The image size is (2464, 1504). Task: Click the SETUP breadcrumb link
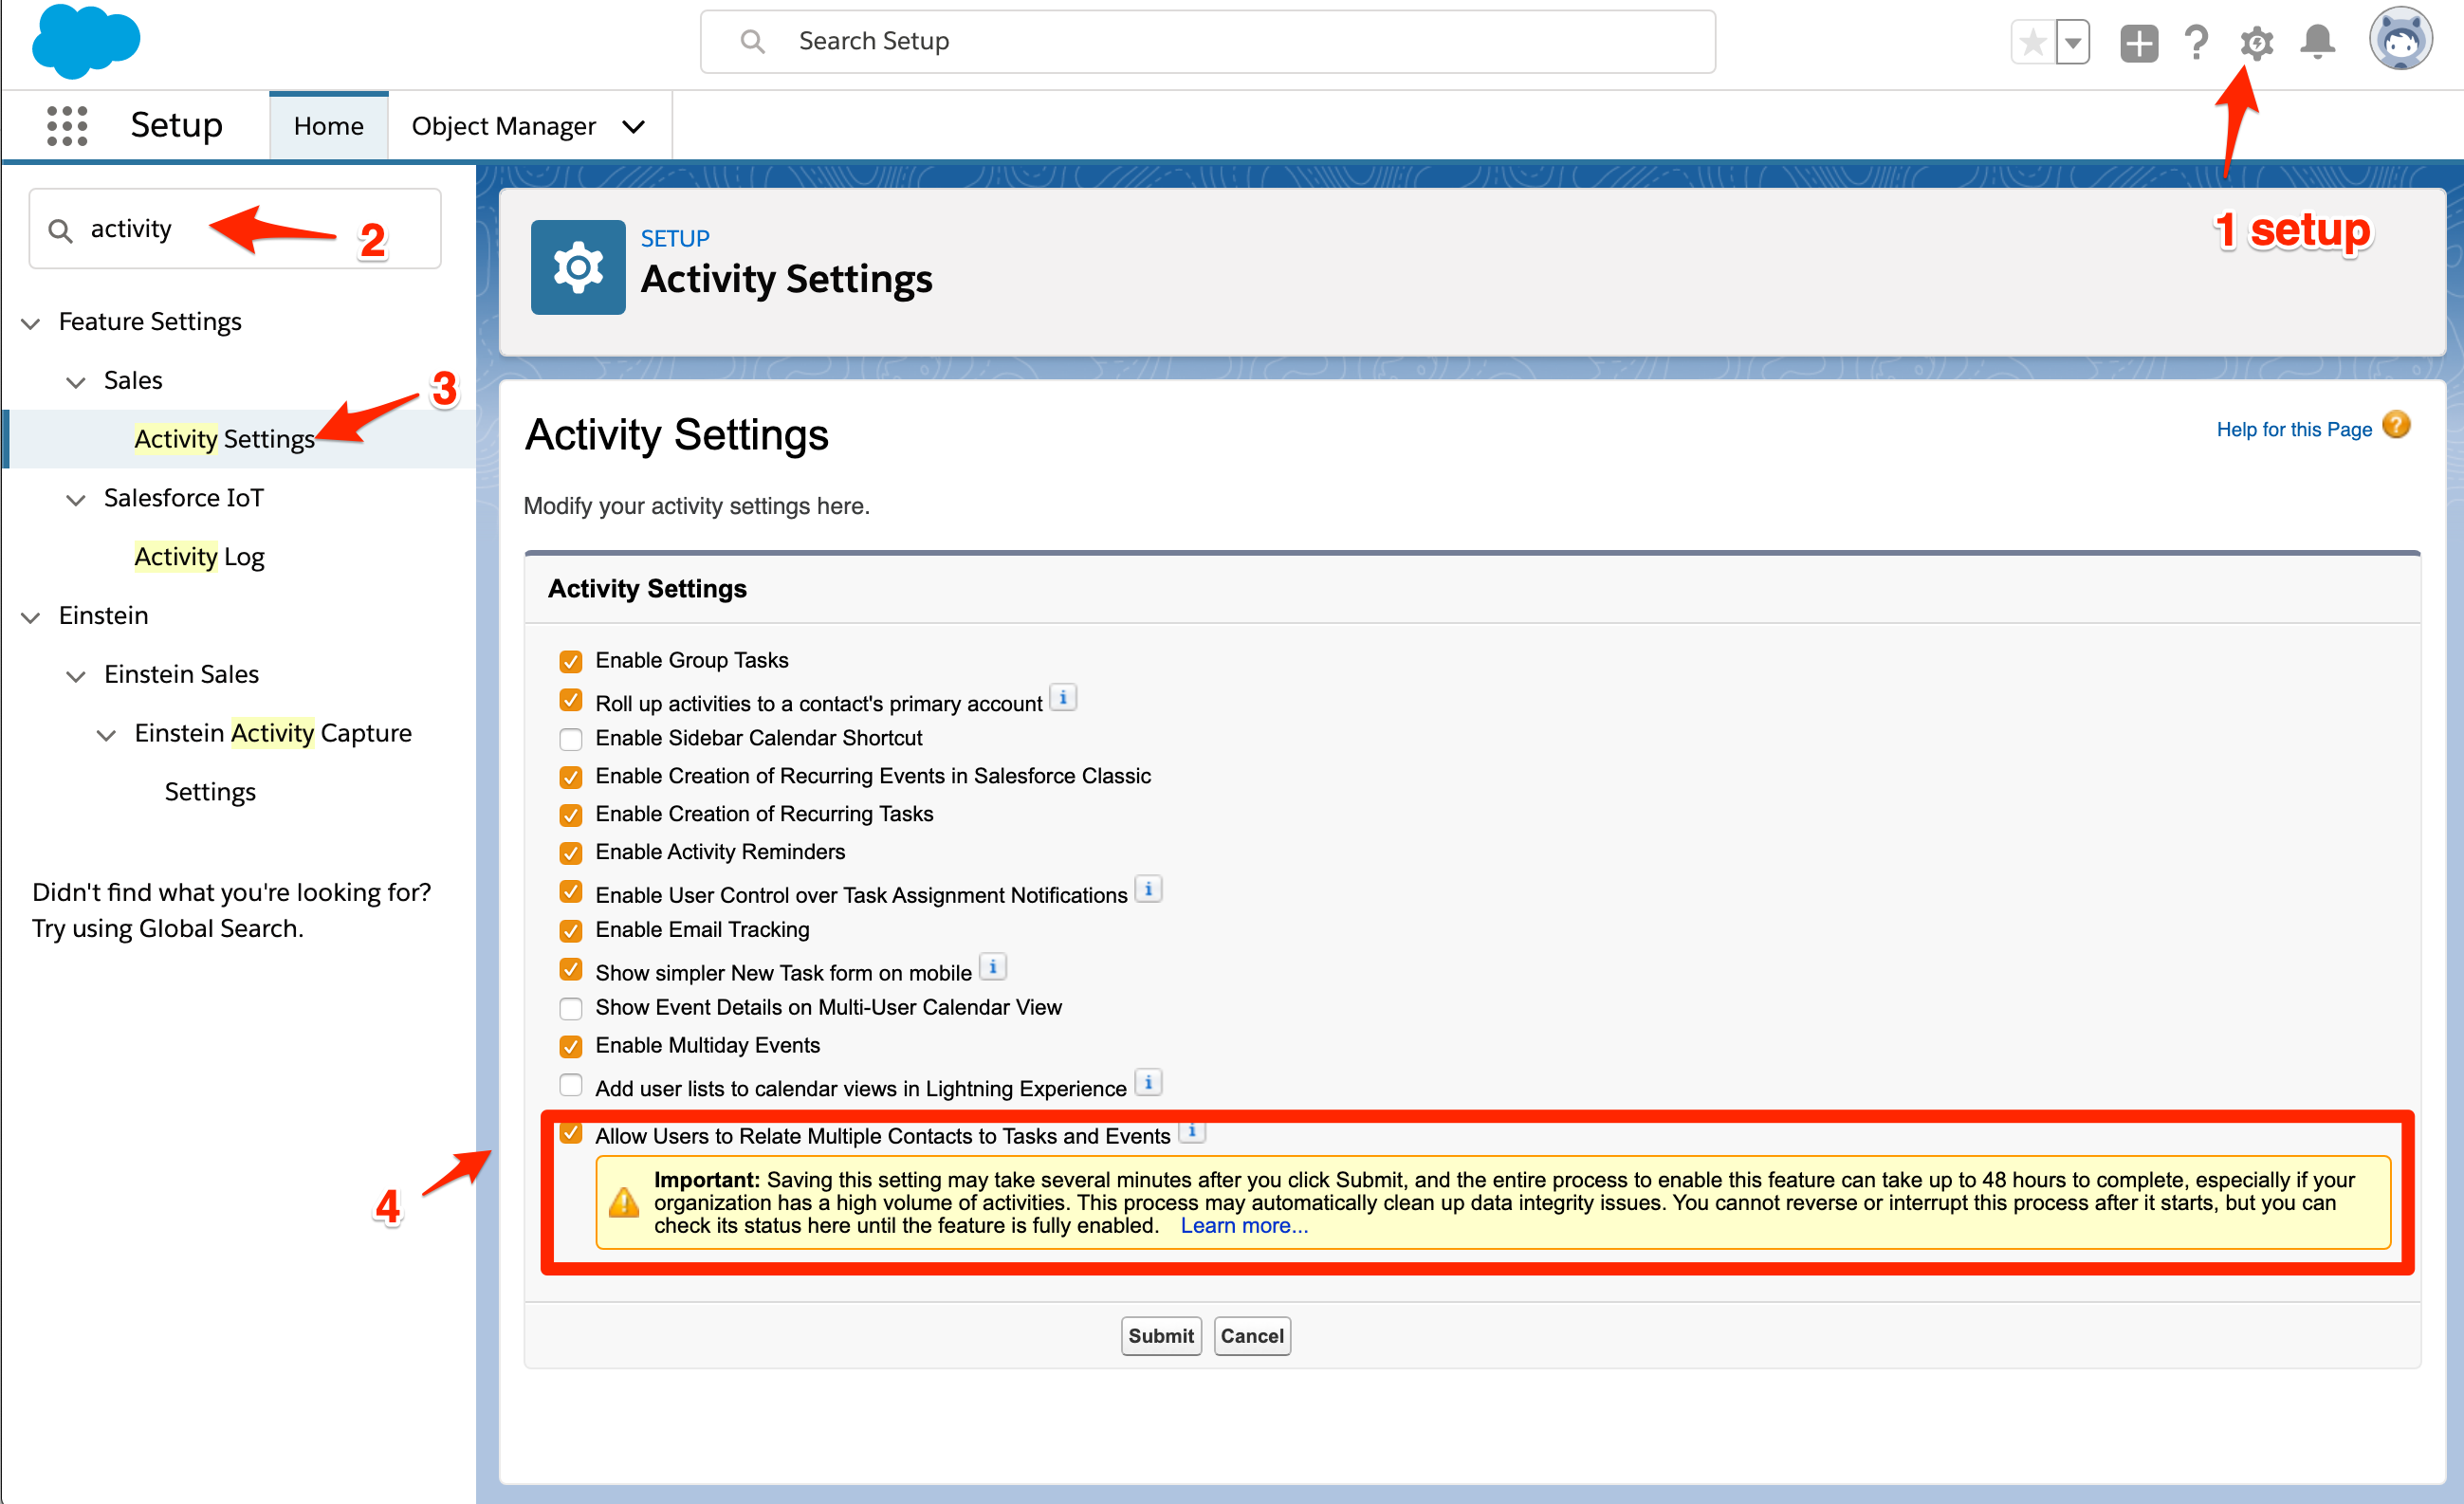[x=675, y=238]
